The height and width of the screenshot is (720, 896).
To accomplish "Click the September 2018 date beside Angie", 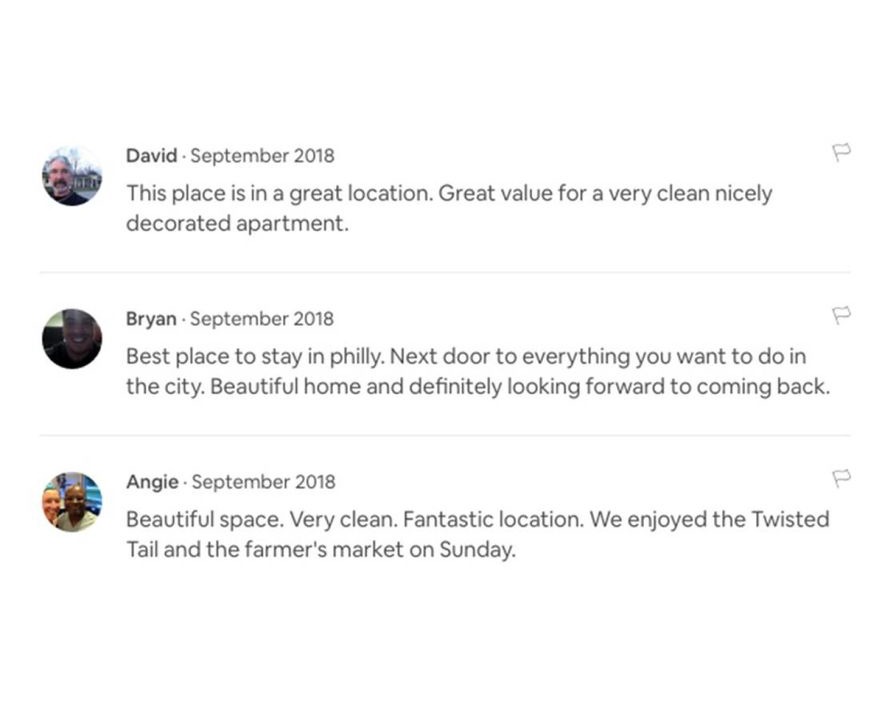I will [x=264, y=482].
